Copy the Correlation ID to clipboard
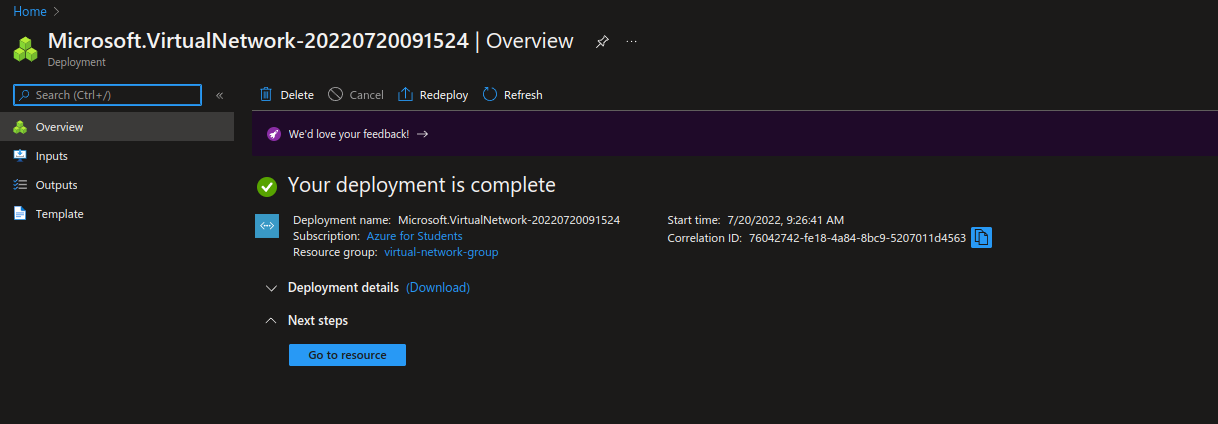The width and height of the screenshot is (1218, 424). [982, 238]
